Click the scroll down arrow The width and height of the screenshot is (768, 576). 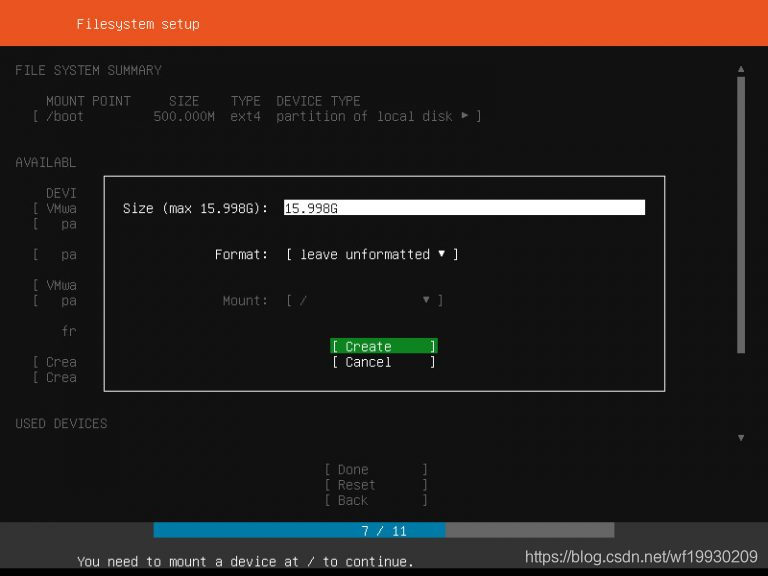pos(741,438)
